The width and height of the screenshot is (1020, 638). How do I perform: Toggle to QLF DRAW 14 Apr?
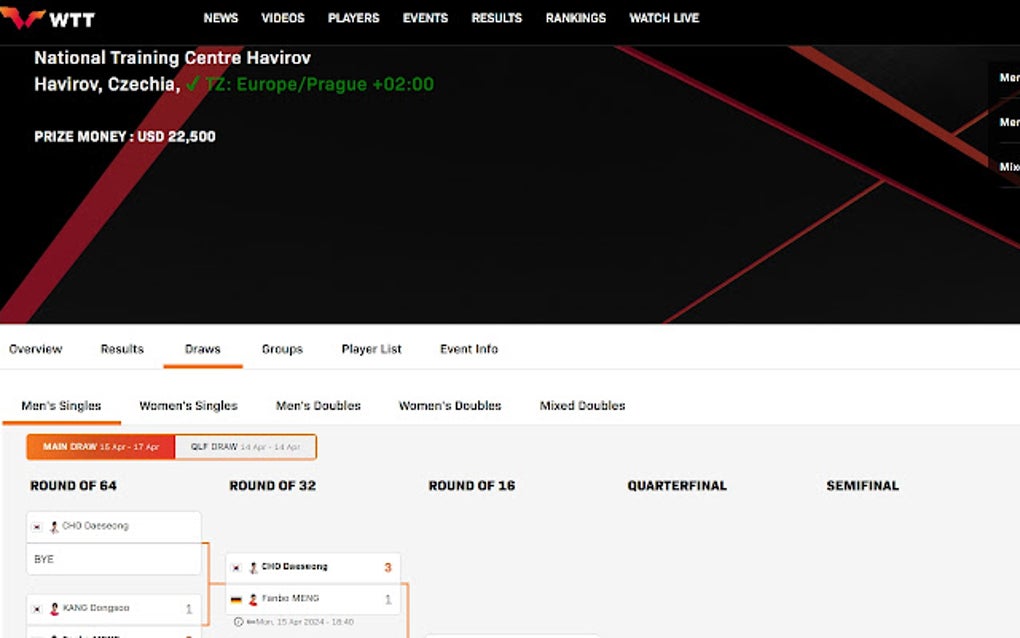click(x=245, y=447)
